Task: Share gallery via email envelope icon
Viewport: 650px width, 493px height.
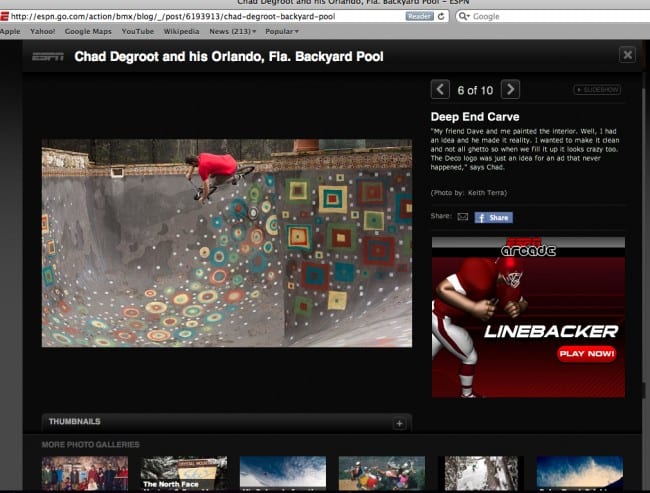Action: point(463,216)
